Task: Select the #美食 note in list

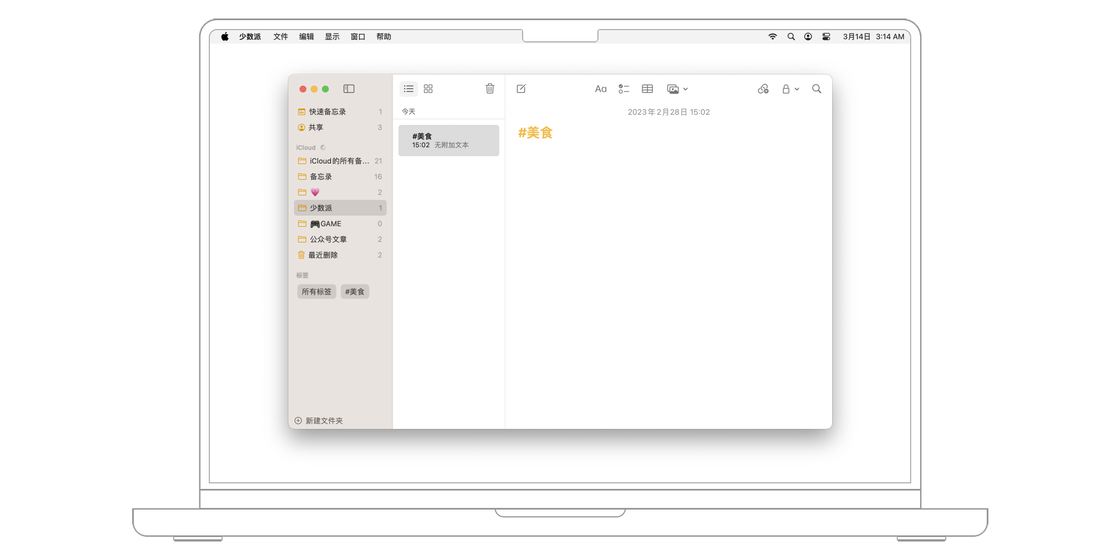Action: 449,140
